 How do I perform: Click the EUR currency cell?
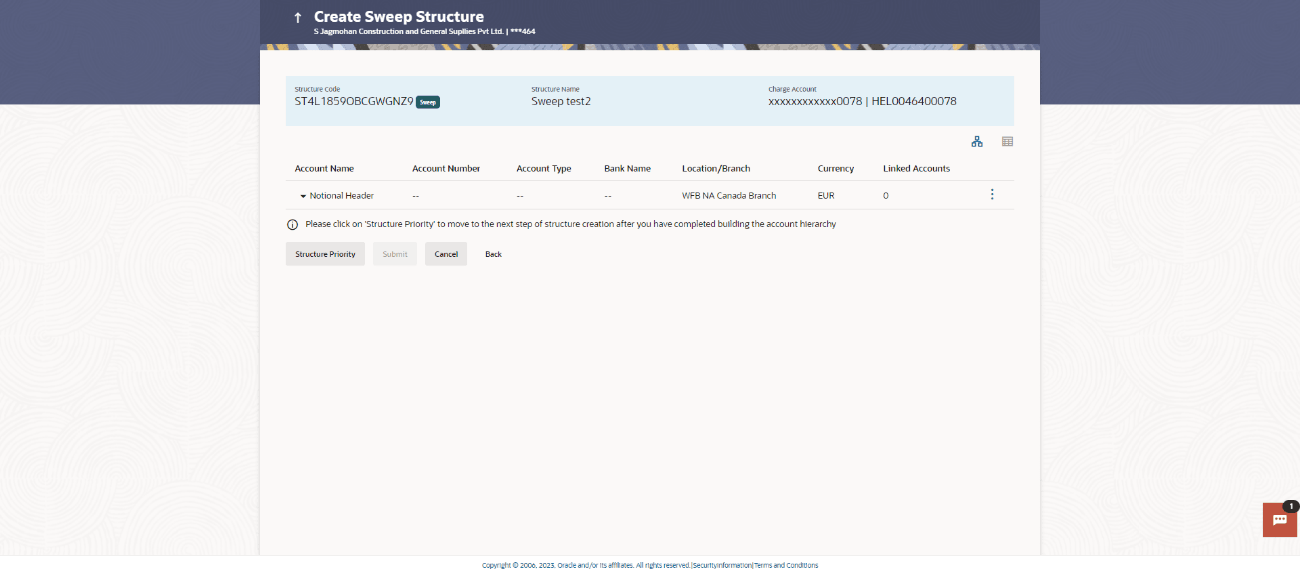tap(826, 196)
